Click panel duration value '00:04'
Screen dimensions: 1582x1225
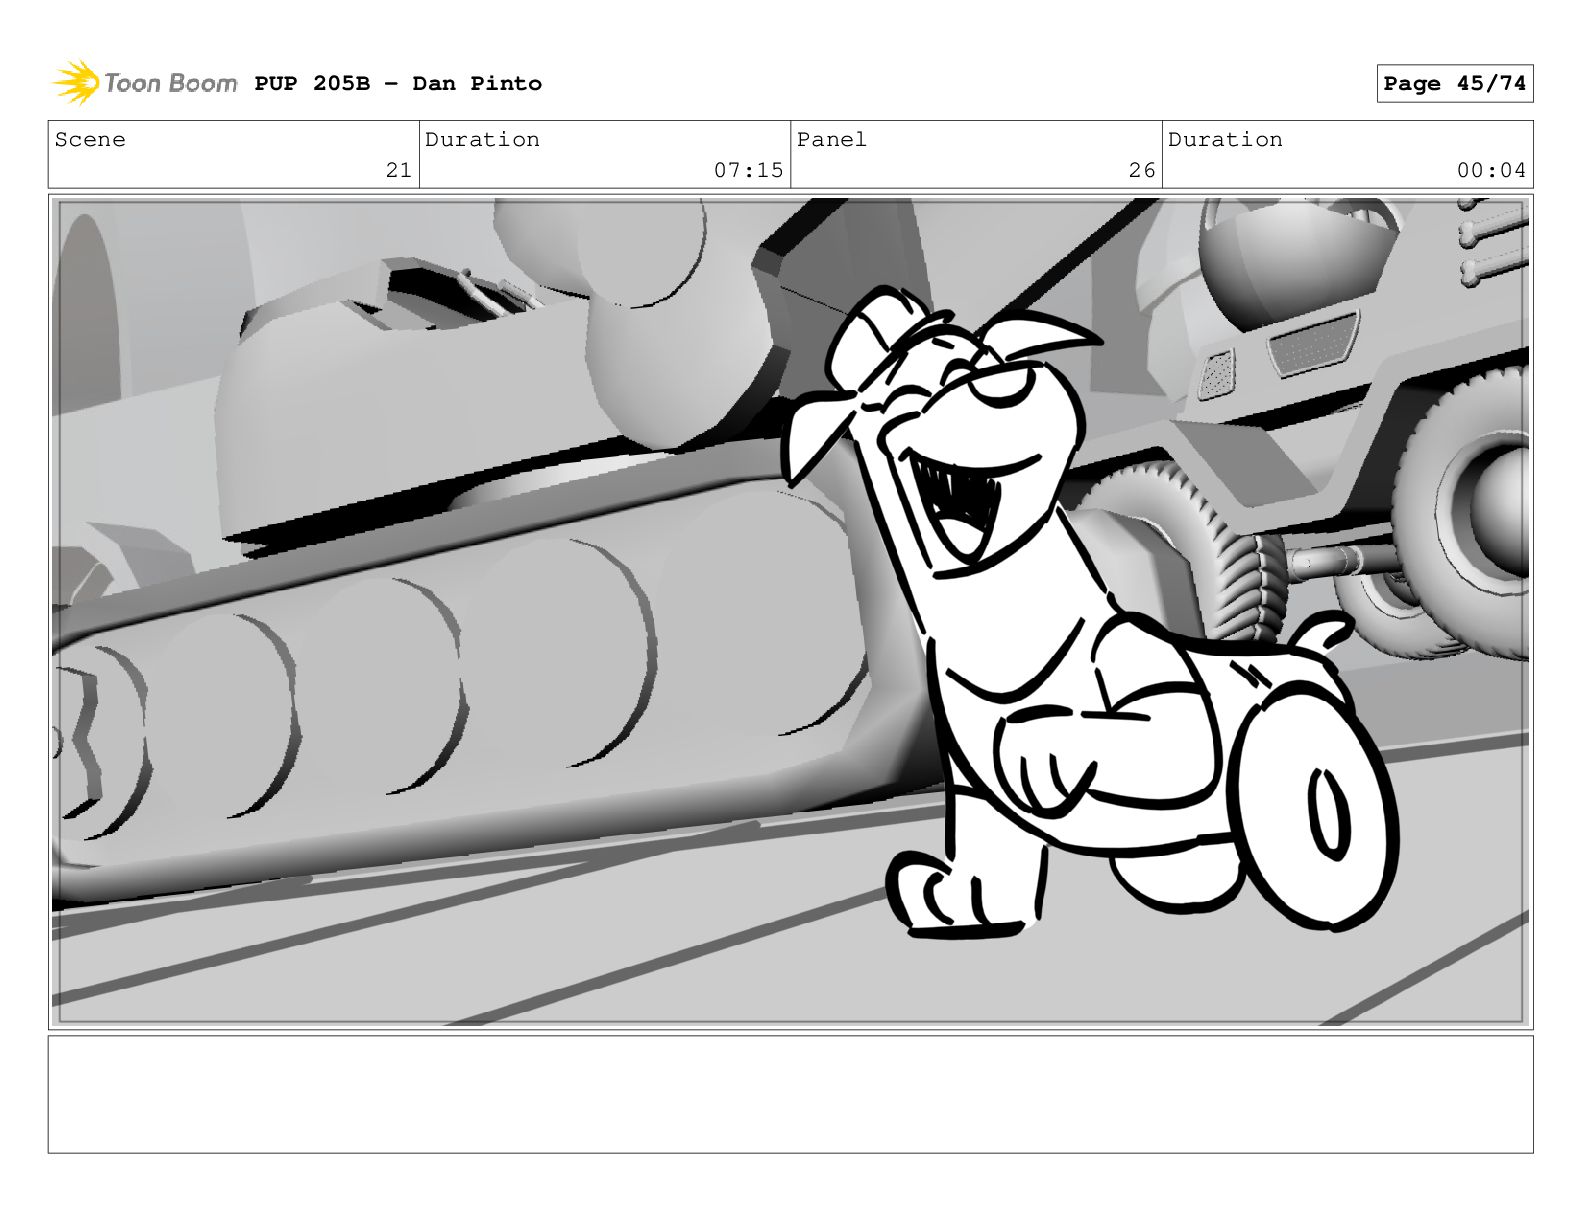pyautogui.click(x=1491, y=171)
